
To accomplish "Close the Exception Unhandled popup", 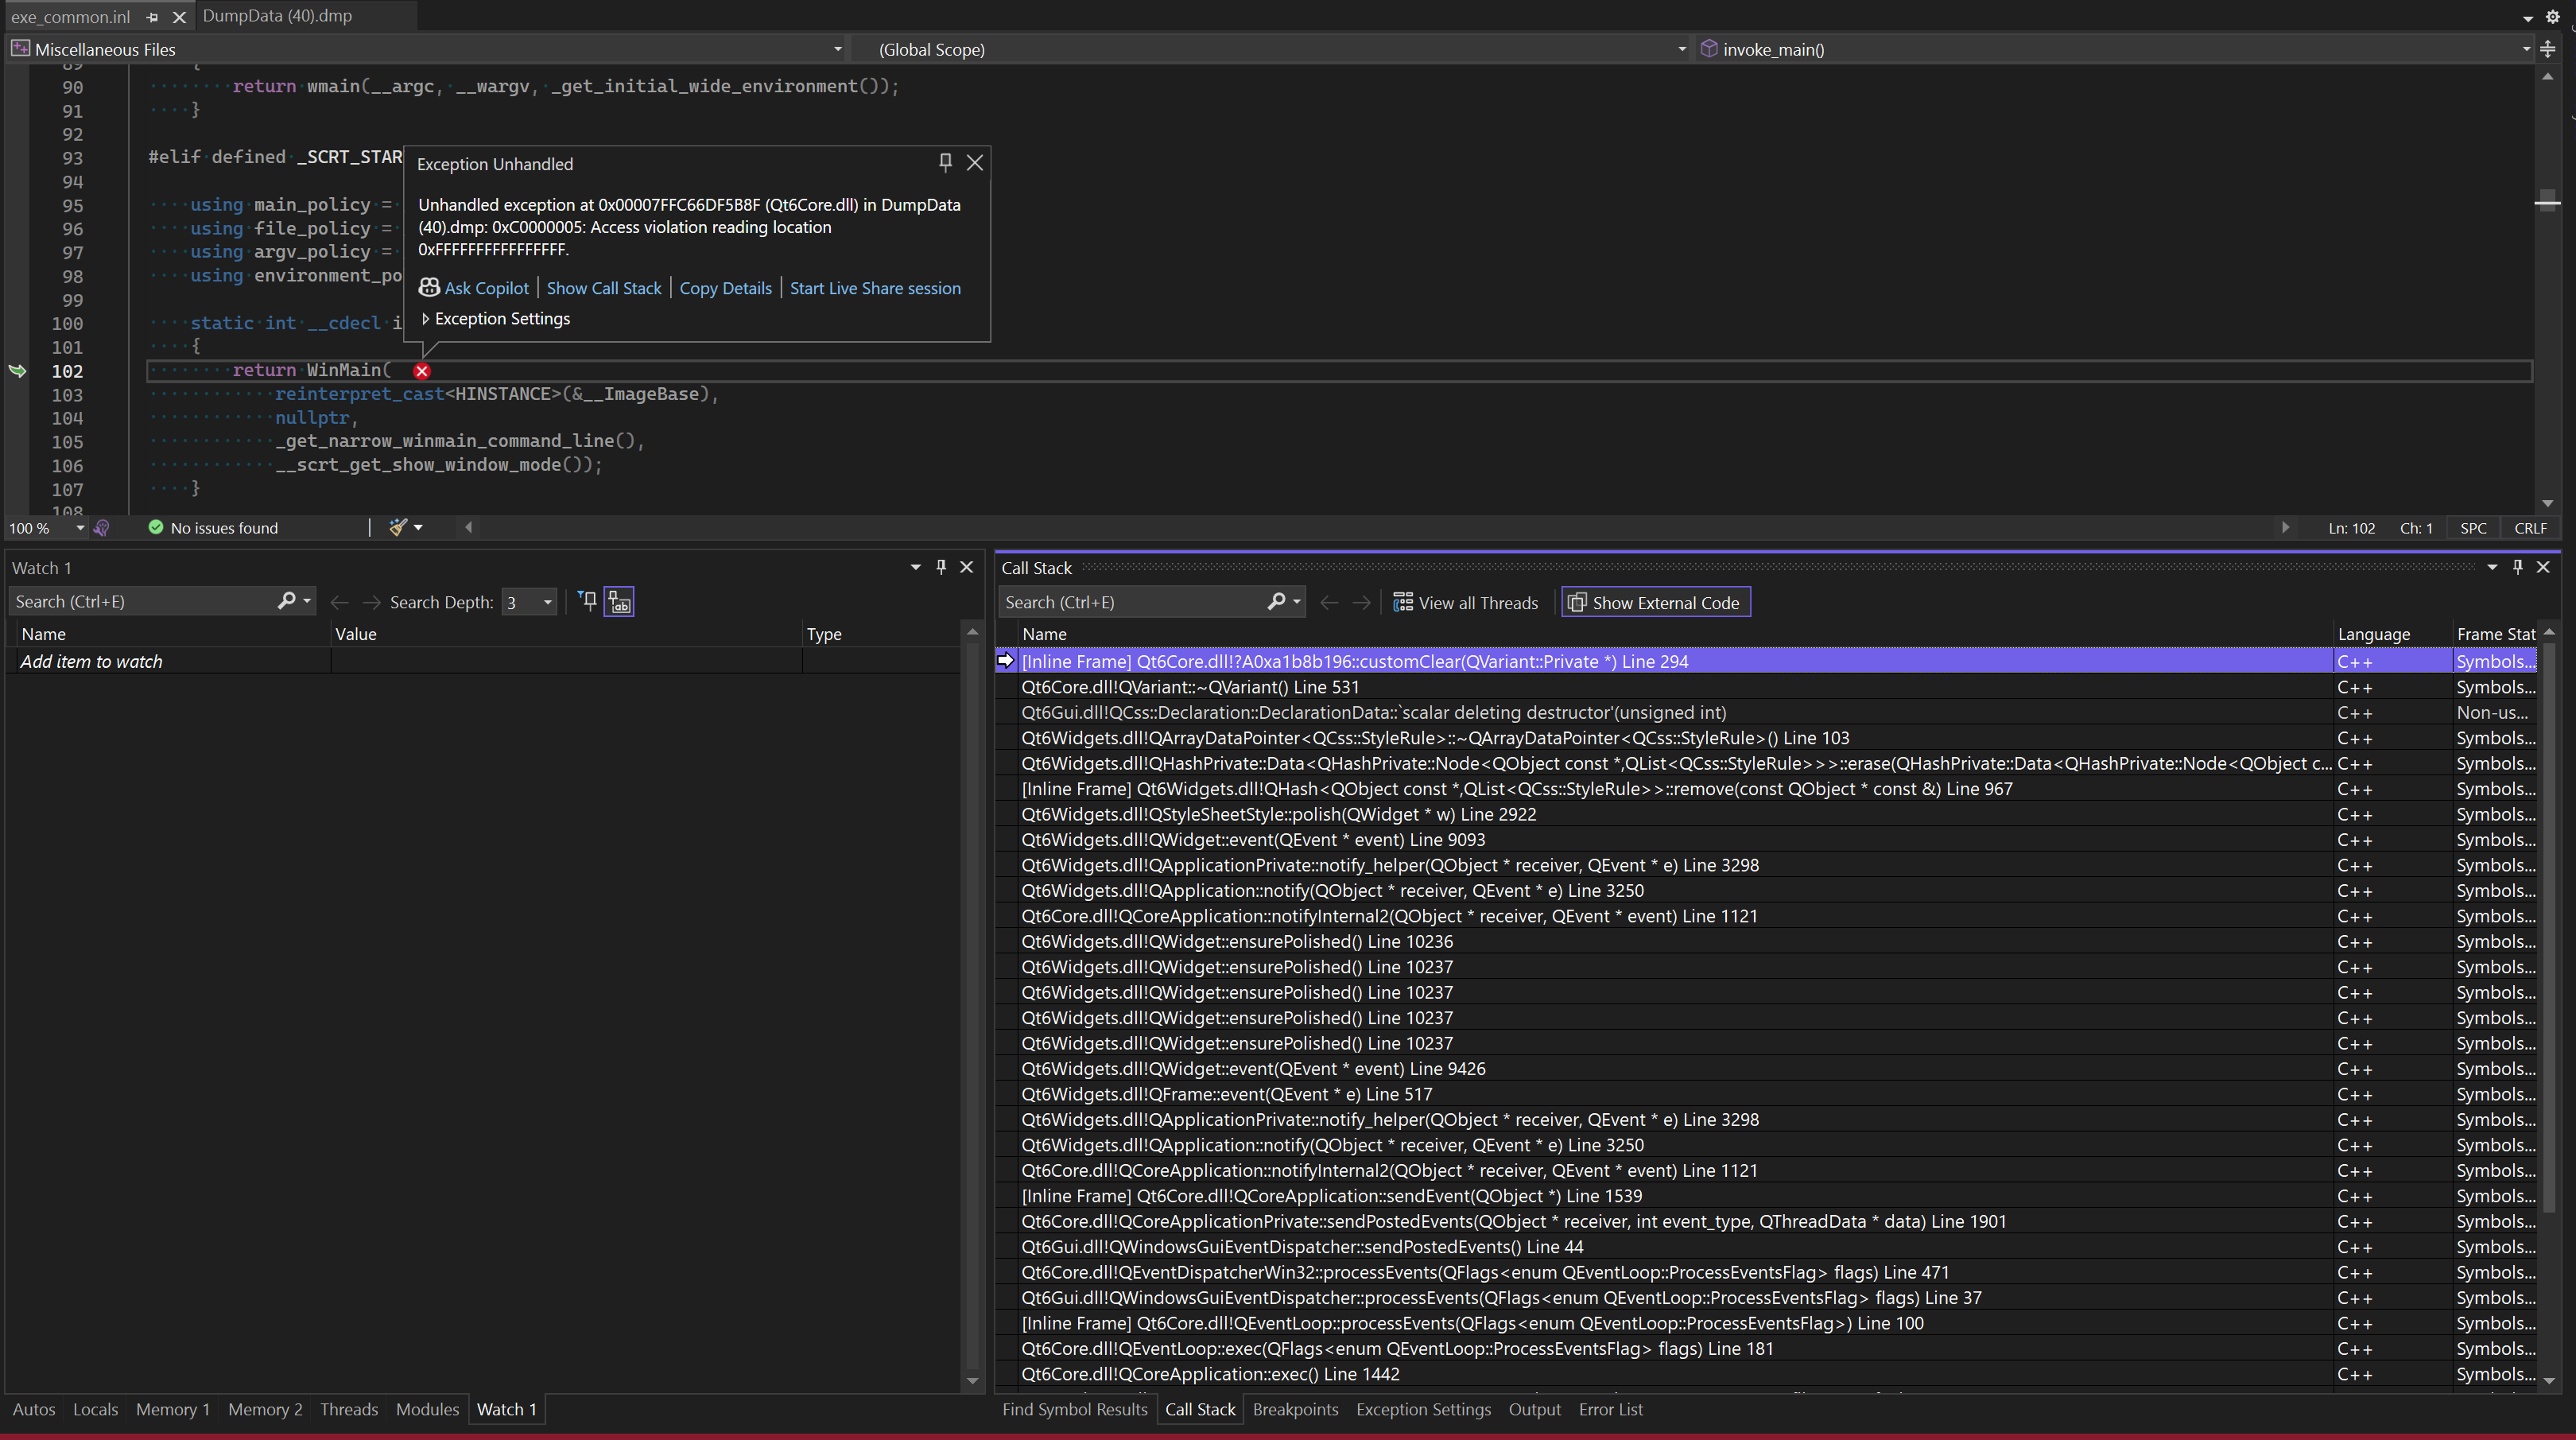I will point(975,162).
